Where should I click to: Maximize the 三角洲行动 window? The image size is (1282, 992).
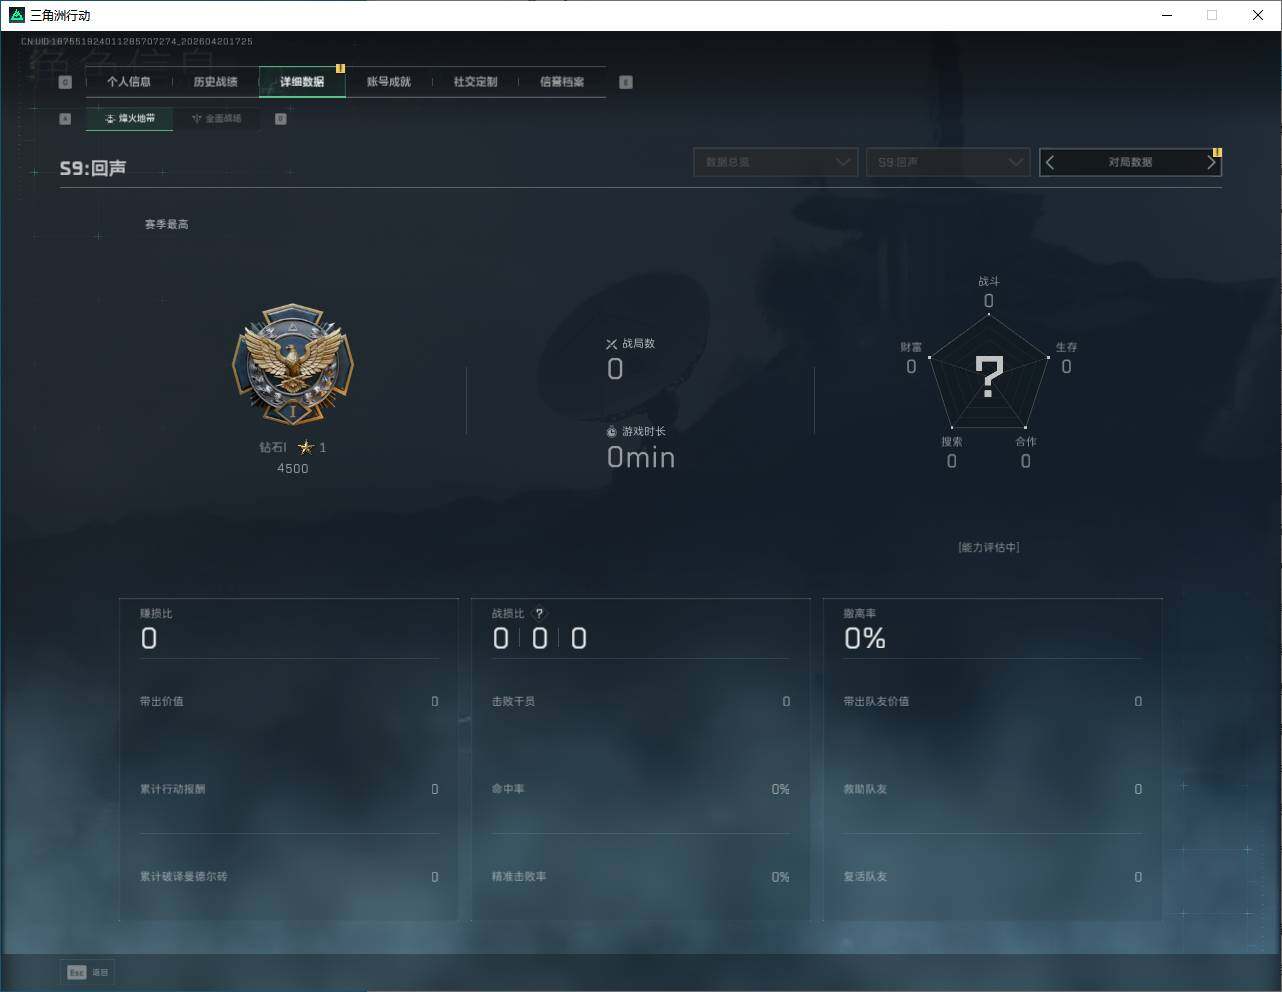[x=1212, y=15]
